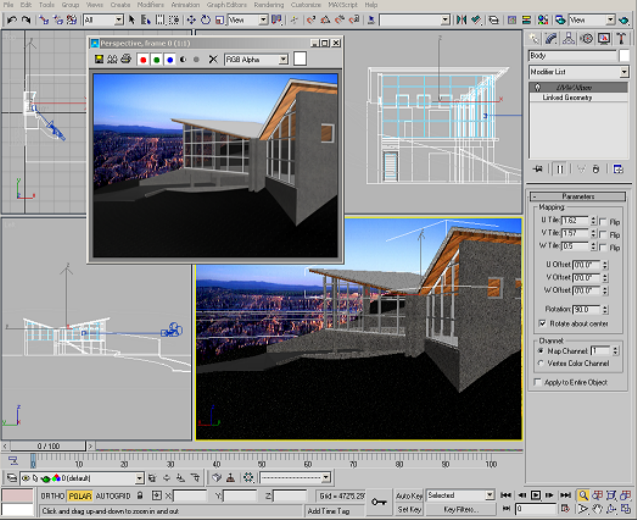Open the Hierarchy command panel tab
637x520 pixels.
pyautogui.click(x=568, y=38)
